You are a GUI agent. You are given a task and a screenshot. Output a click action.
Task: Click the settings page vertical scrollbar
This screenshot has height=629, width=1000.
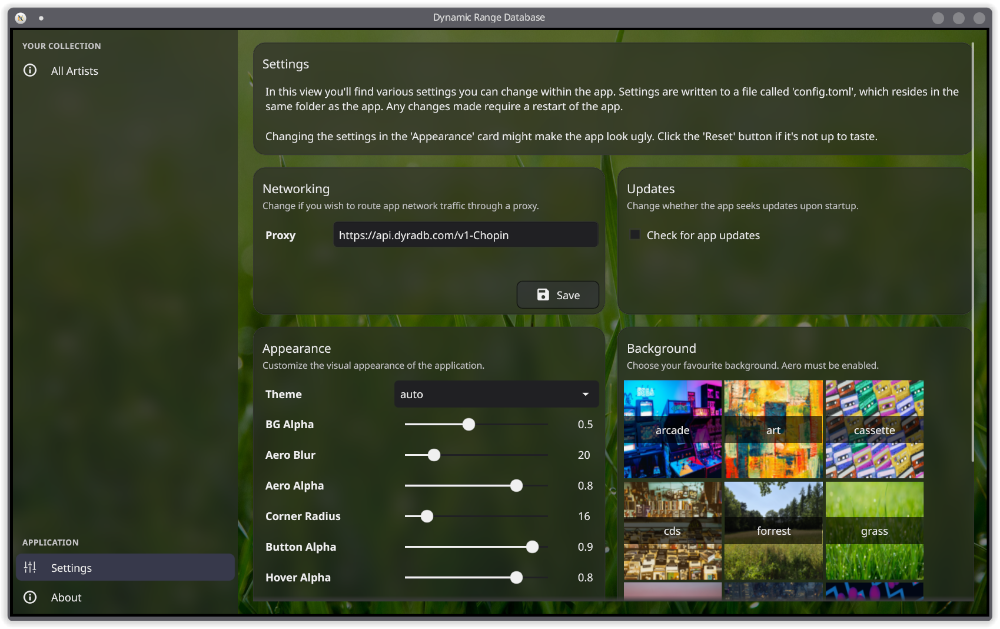tap(973, 252)
